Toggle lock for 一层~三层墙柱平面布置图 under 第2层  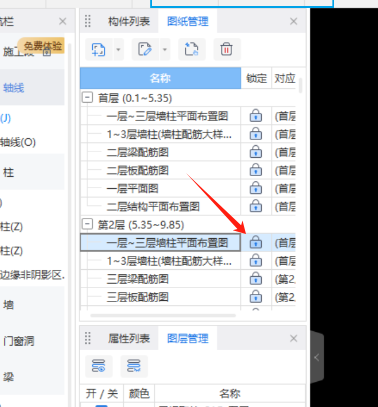256,243
